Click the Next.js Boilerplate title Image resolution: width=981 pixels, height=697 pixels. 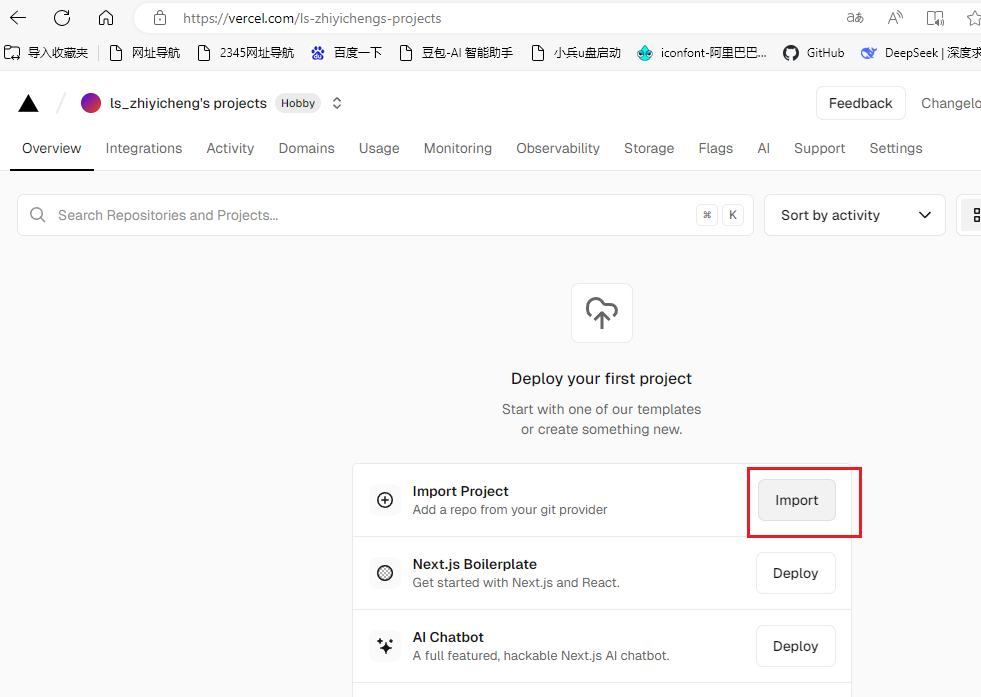click(x=475, y=564)
